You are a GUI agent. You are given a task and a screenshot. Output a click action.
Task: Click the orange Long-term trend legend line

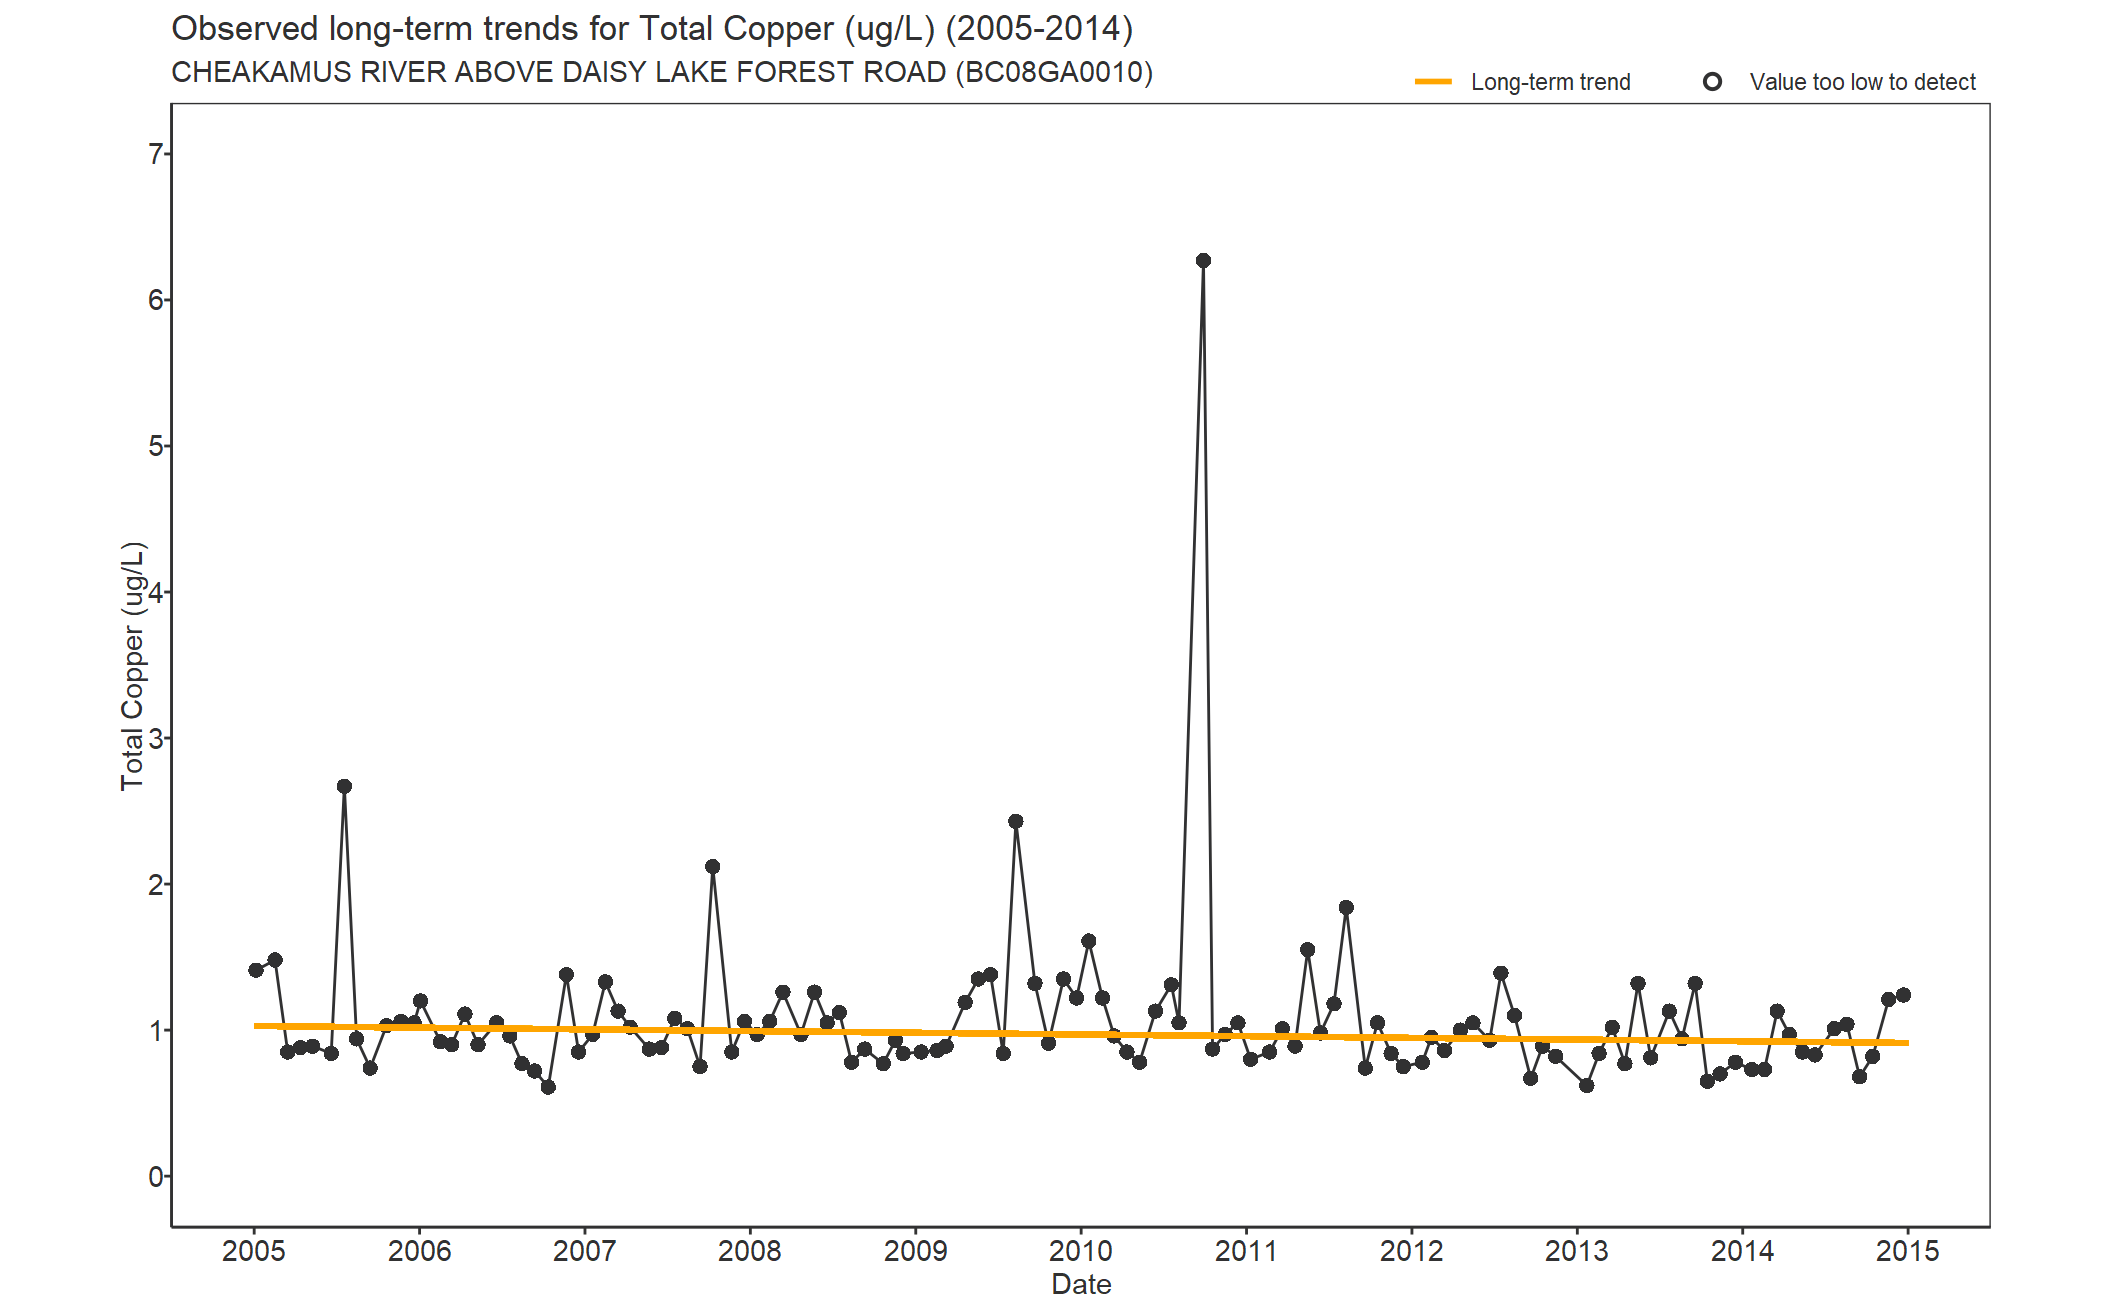click(x=1433, y=82)
